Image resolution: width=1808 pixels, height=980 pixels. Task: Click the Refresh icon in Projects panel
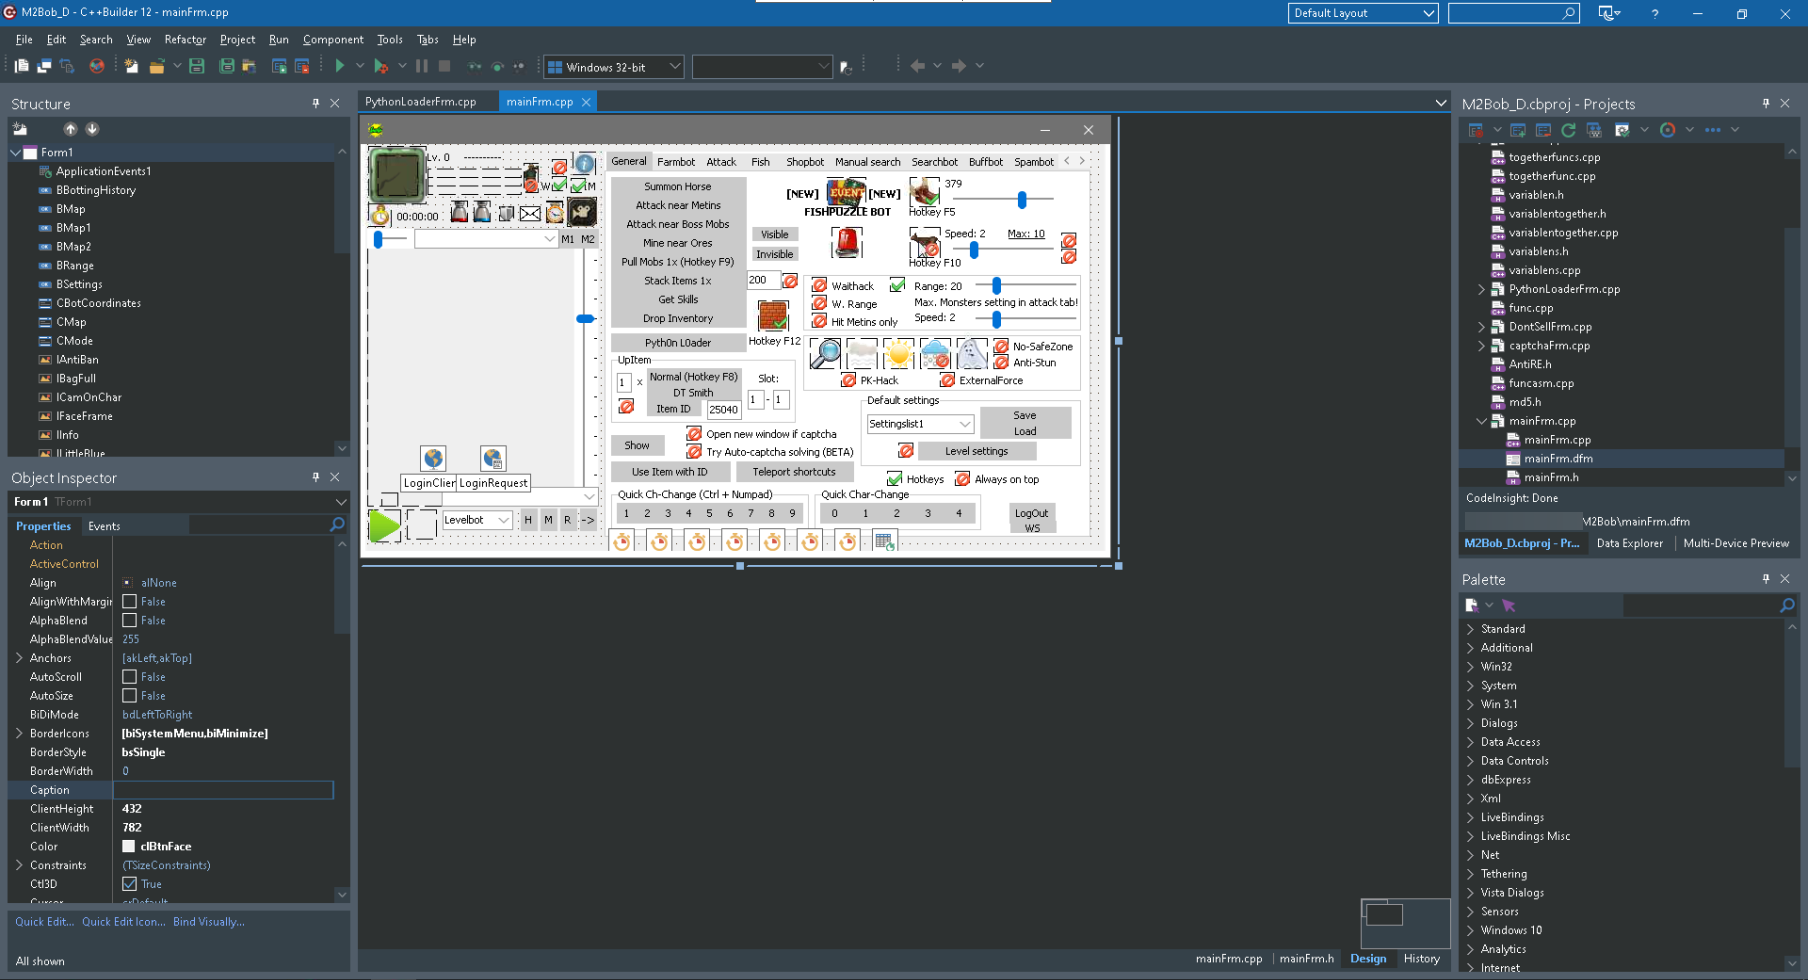point(1568,130)
